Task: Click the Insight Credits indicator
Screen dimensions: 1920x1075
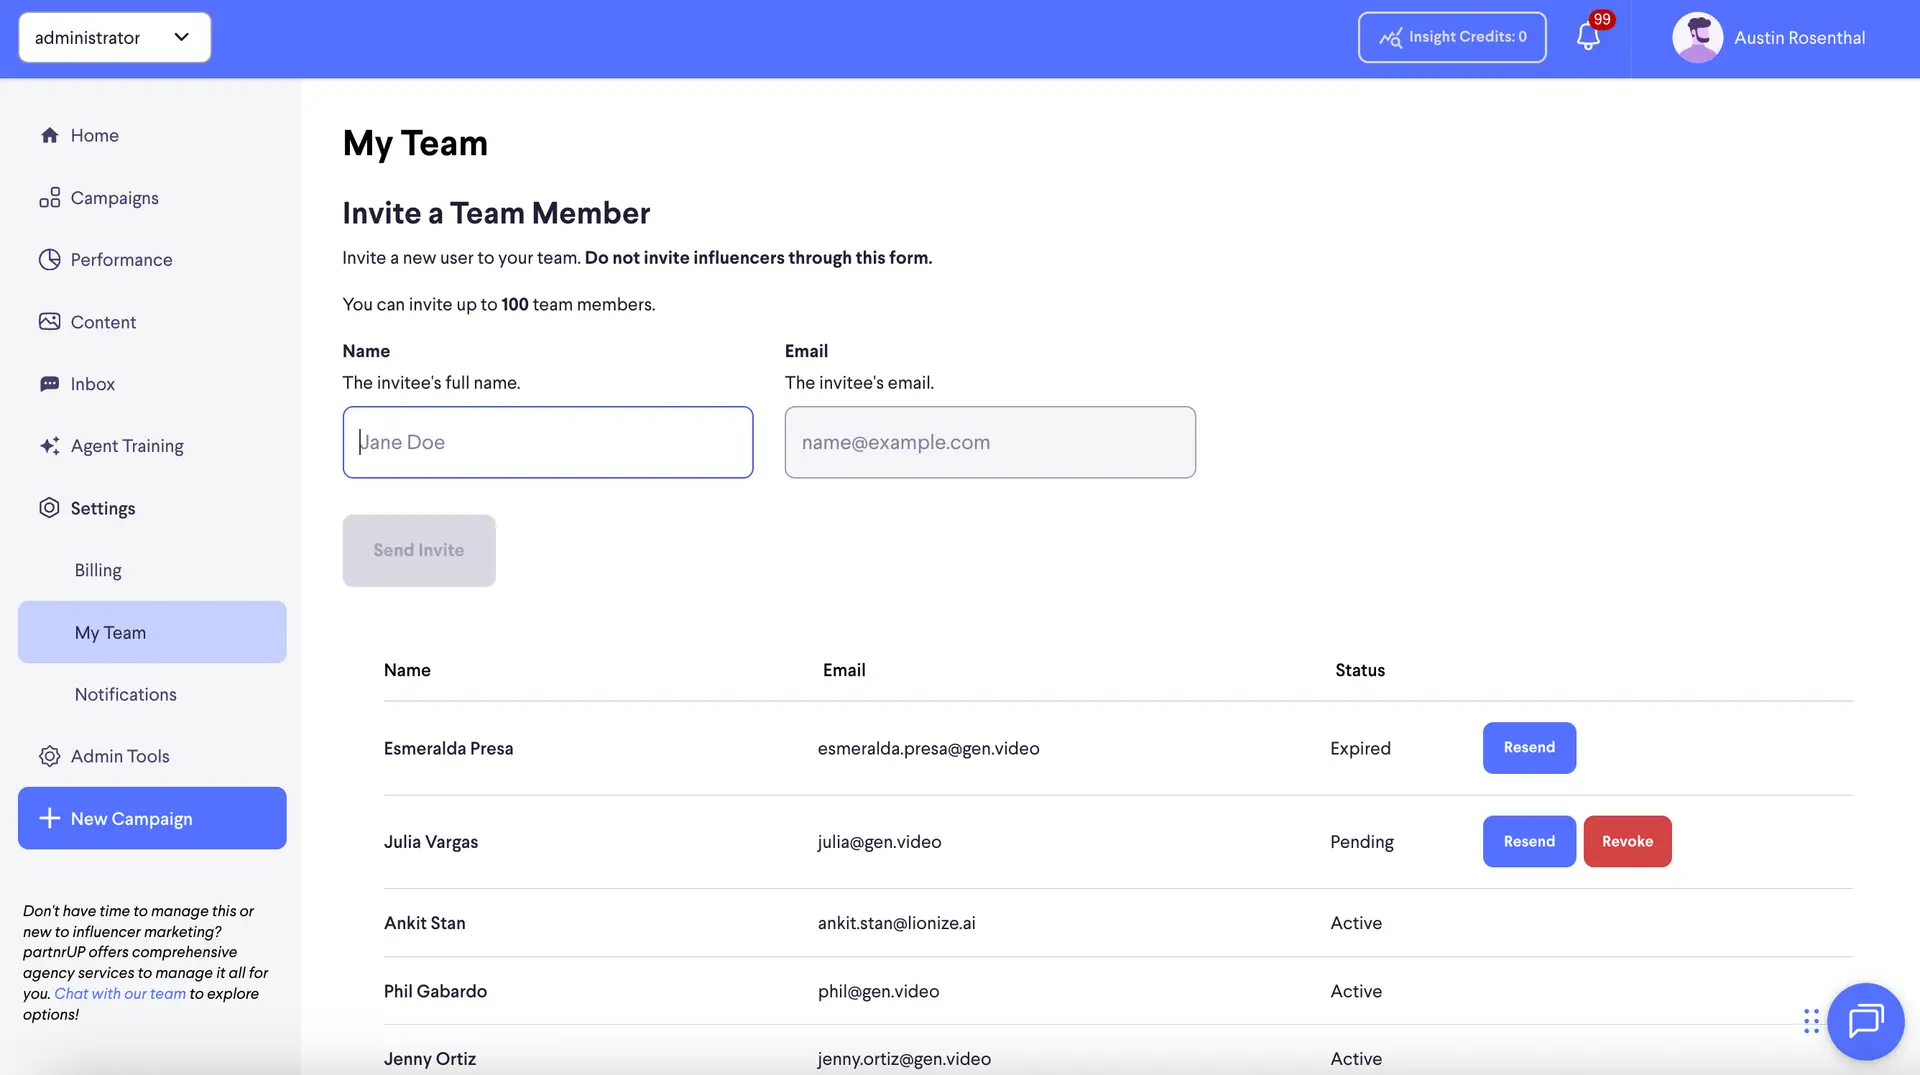Action: click(1452, 37)
